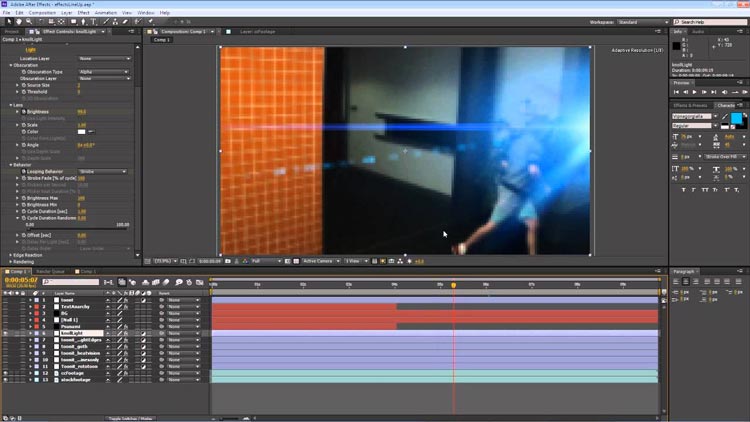Screen dimensions: 750x422
Task: Center align text in Paragraph panel
Action: point(685,281)
